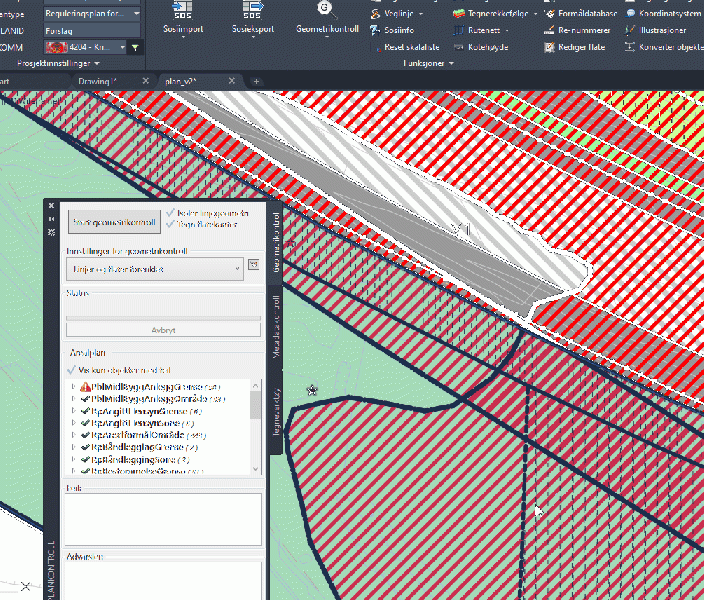
Task: Toggle auto-hide on the palette
Action: [52, 219]
